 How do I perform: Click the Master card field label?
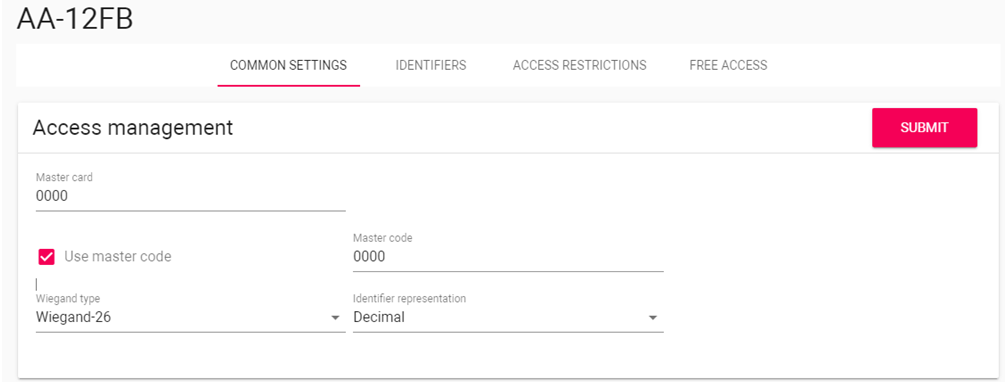[64, 178]
